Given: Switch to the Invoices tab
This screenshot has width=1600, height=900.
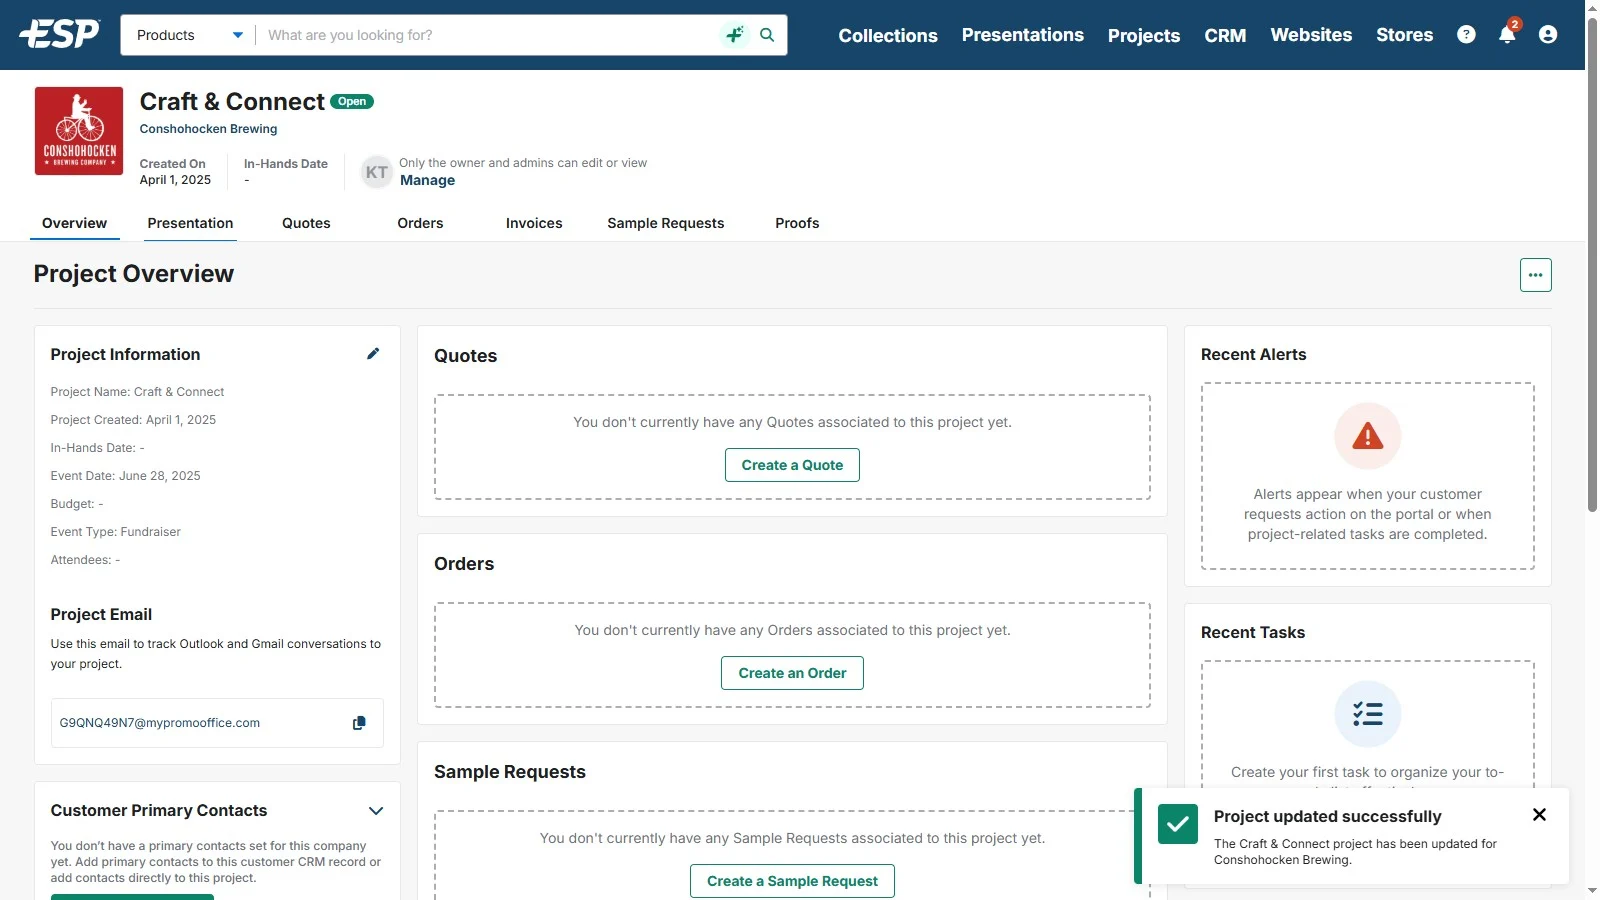Looking at the screenshot, I should (534, 223).
